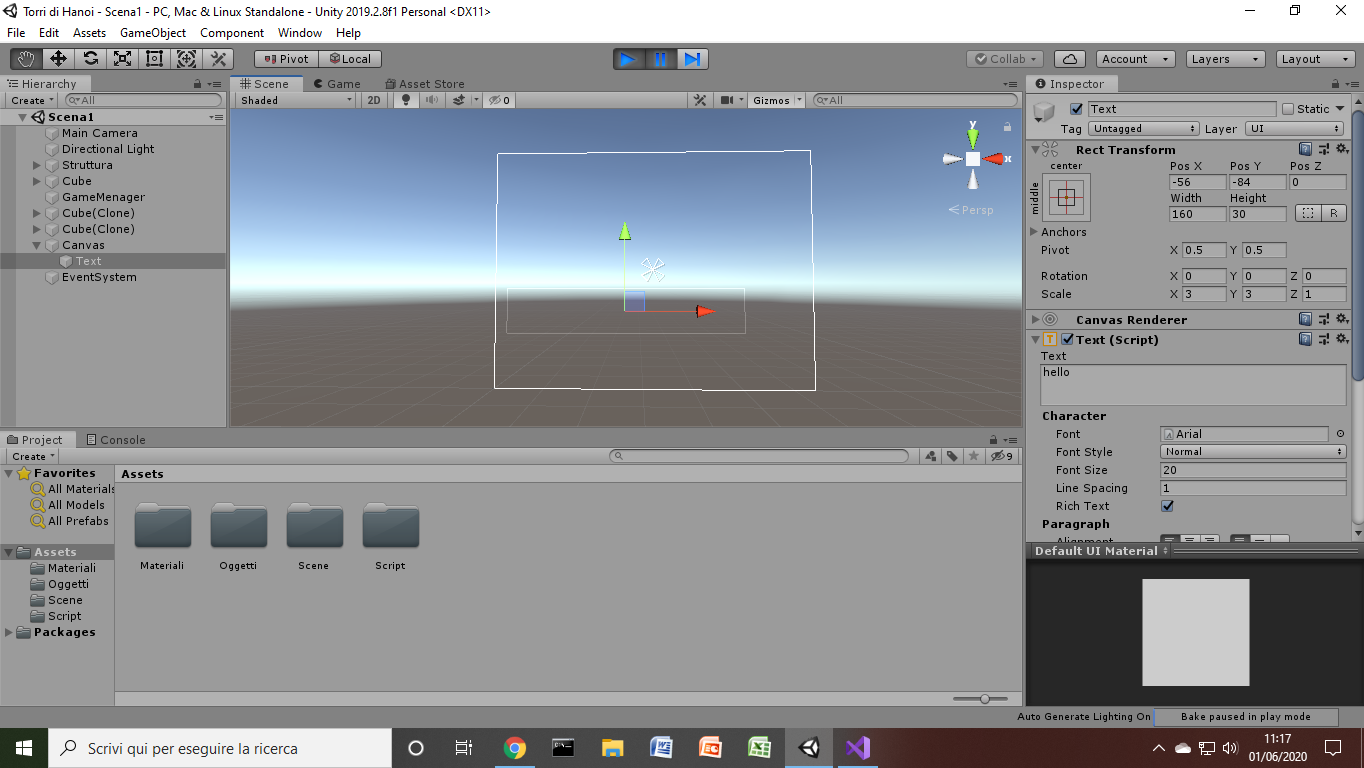The image size is (1364, 768).
Task: Open Visual Studio from the taskbar
Action: point(857,748)
